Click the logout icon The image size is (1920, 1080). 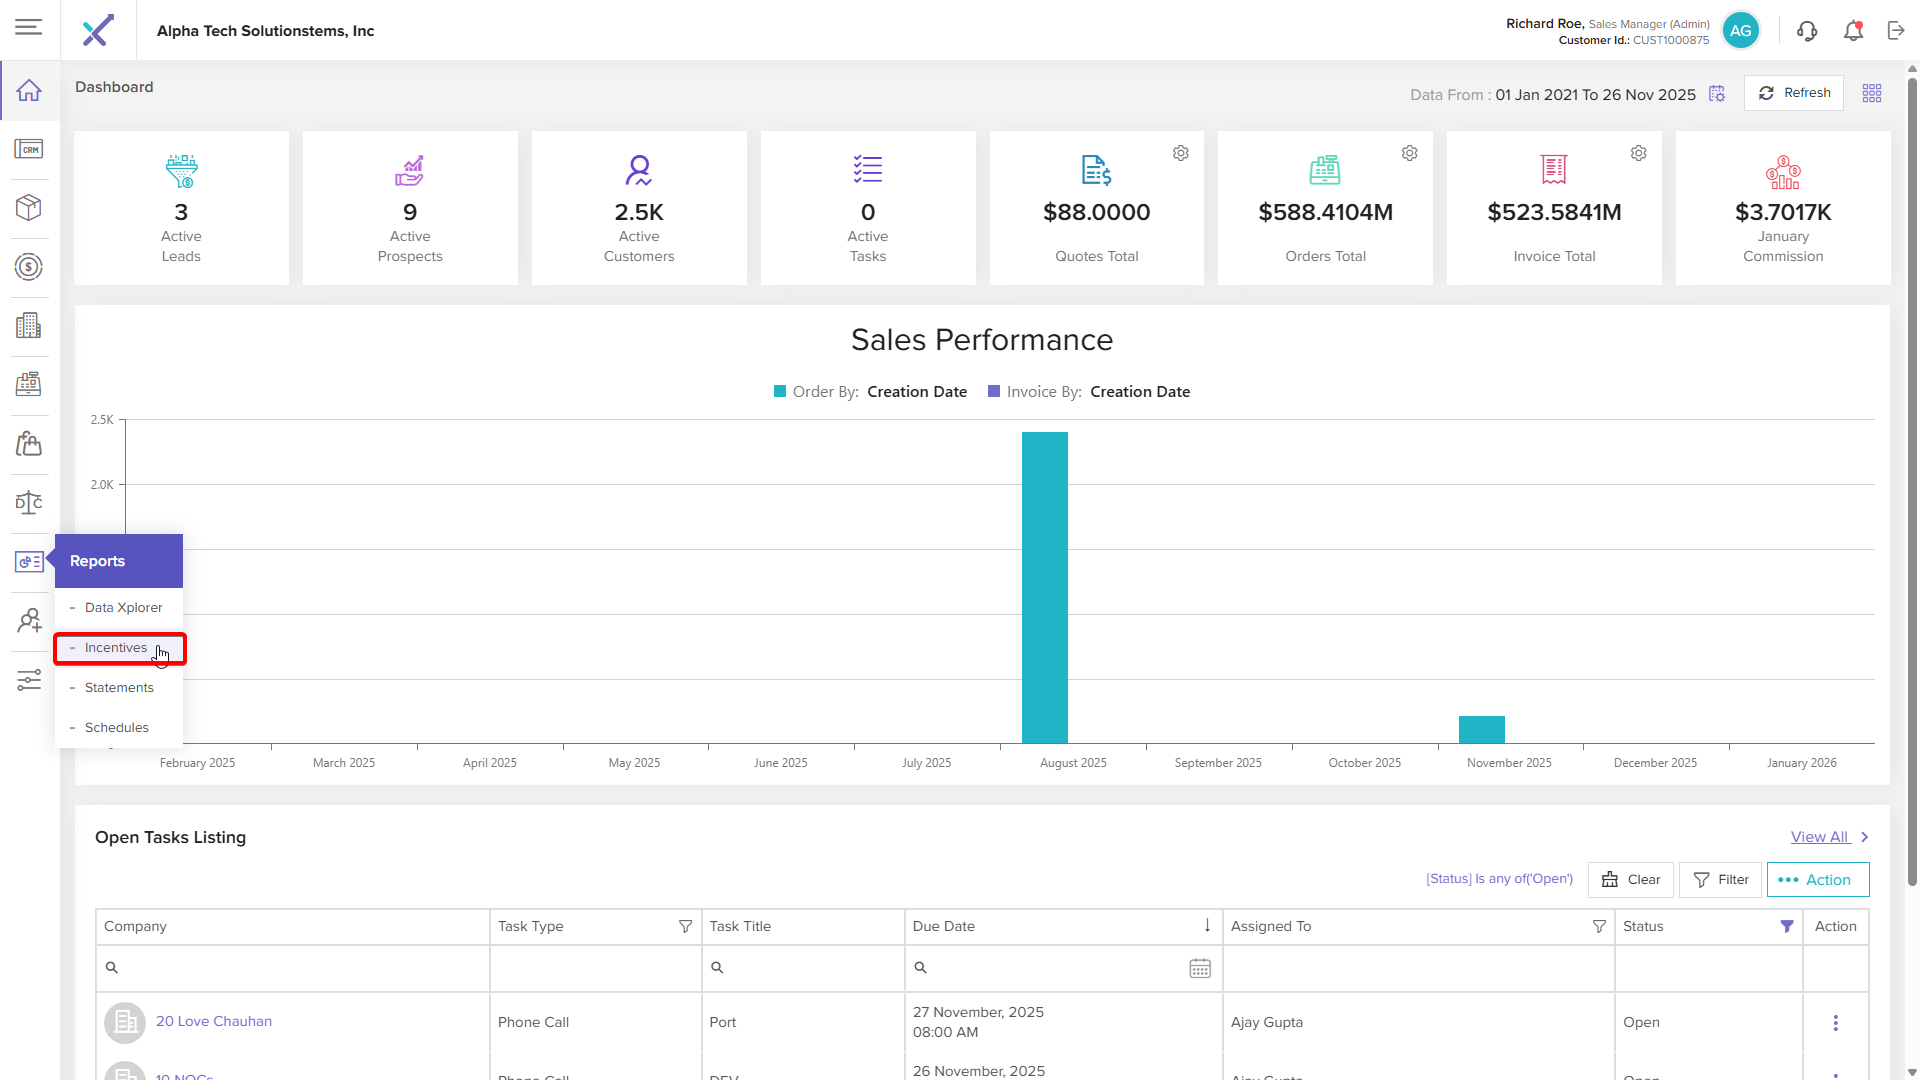click(1896, 31)
